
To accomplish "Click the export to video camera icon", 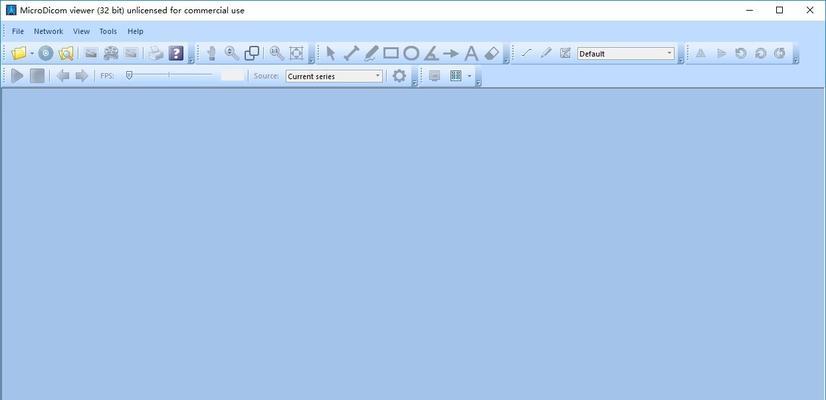I will [x=111, y=53].
